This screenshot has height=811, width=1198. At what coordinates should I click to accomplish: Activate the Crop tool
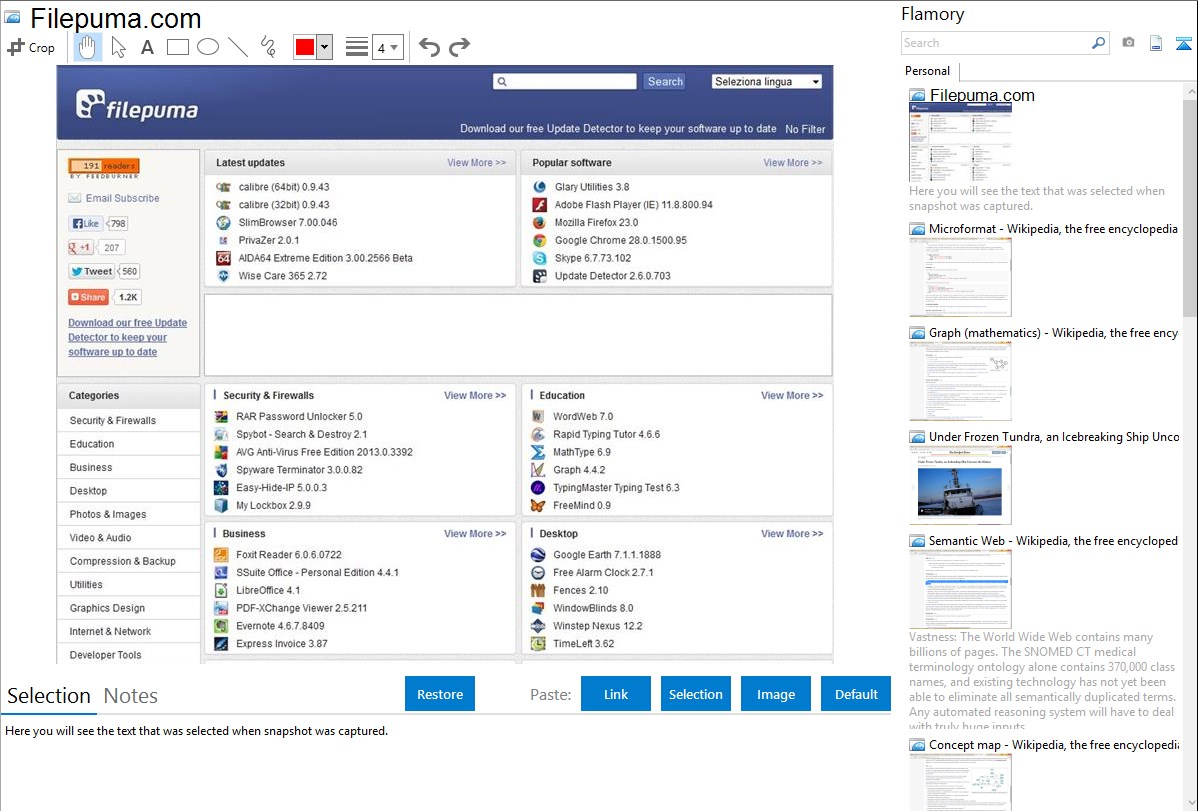[x=31, y=47]
